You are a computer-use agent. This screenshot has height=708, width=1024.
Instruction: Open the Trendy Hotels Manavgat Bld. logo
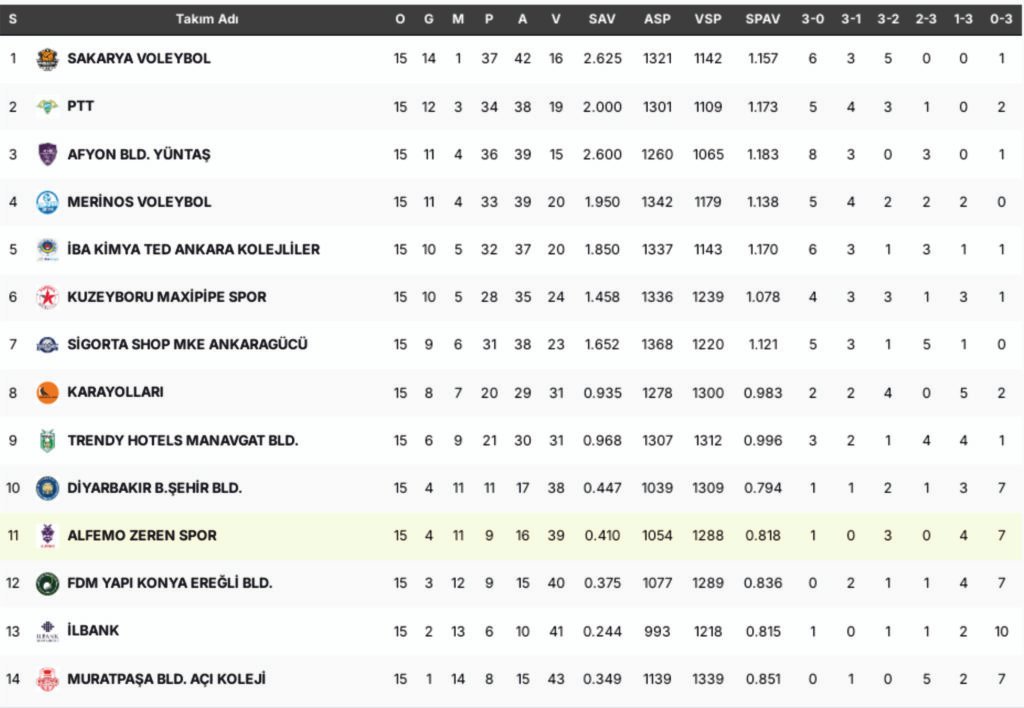(x=47, y=440)
